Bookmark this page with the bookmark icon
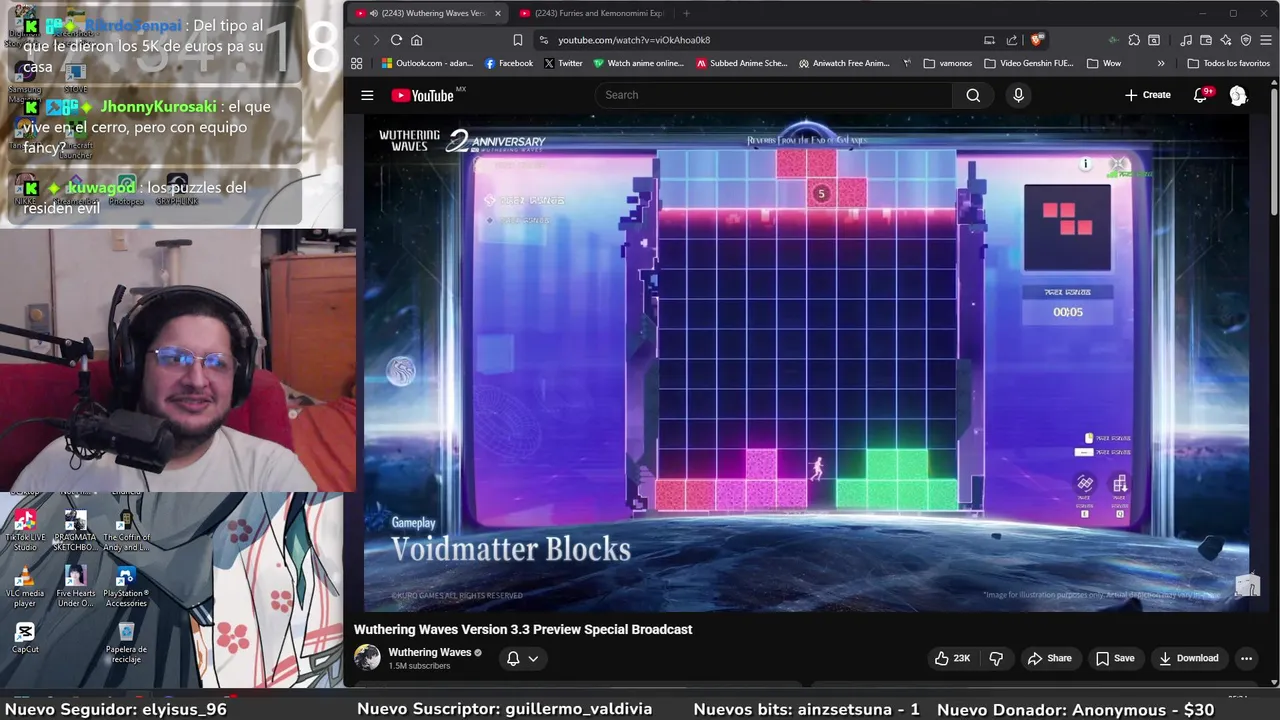The width and height of the screenshot is (1280, 720). point(517,40)
